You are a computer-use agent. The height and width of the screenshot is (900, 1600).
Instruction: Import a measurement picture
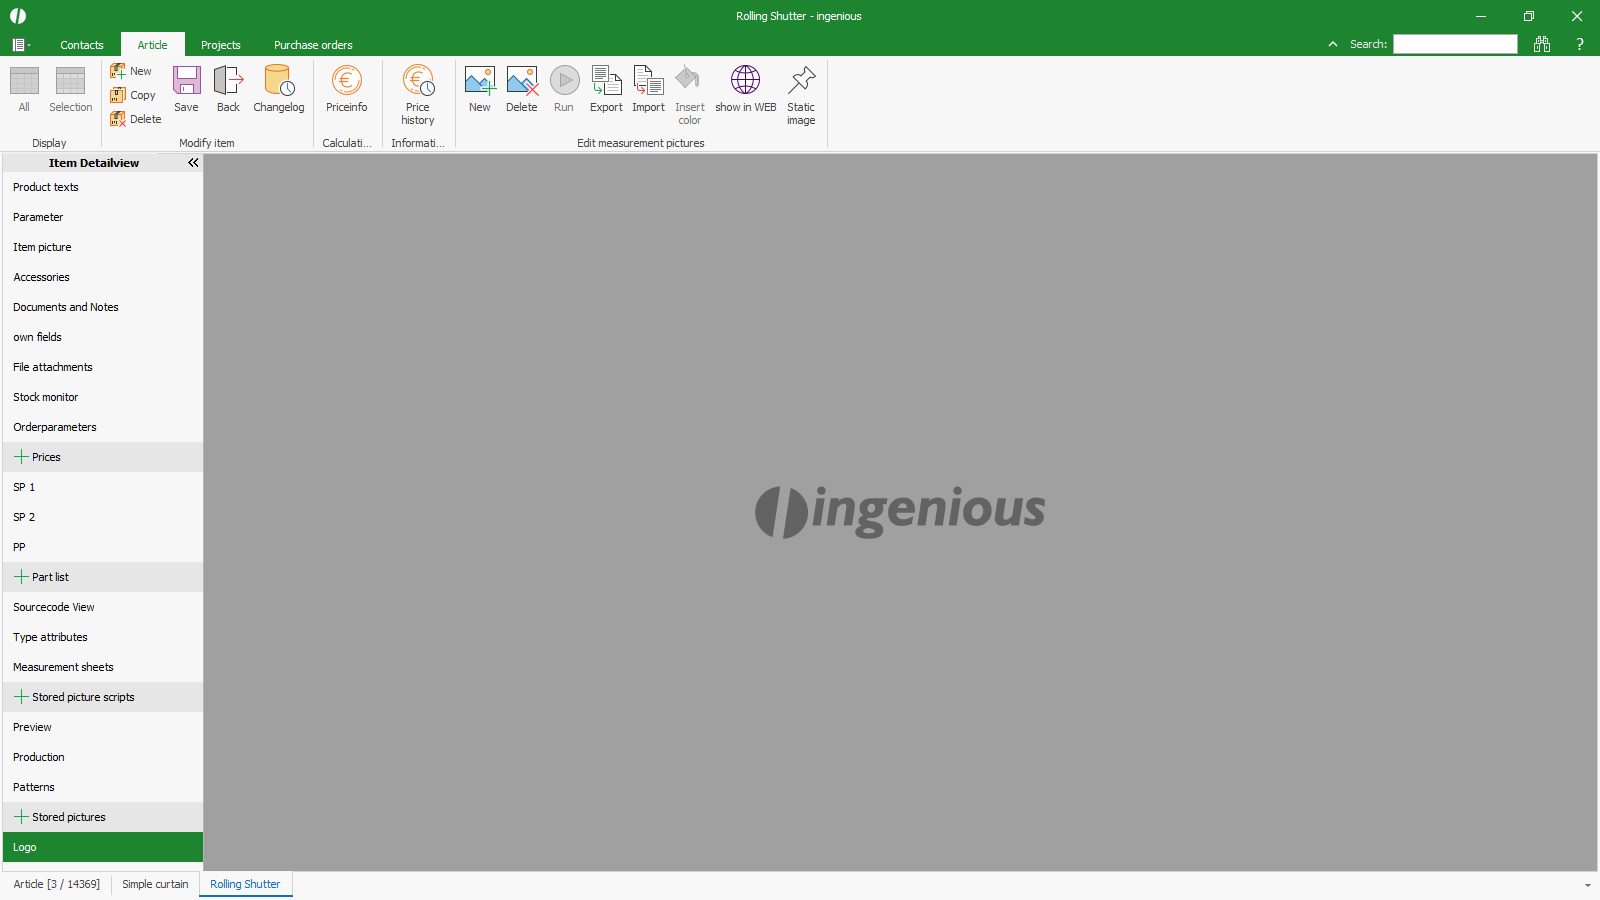[648, 89]
